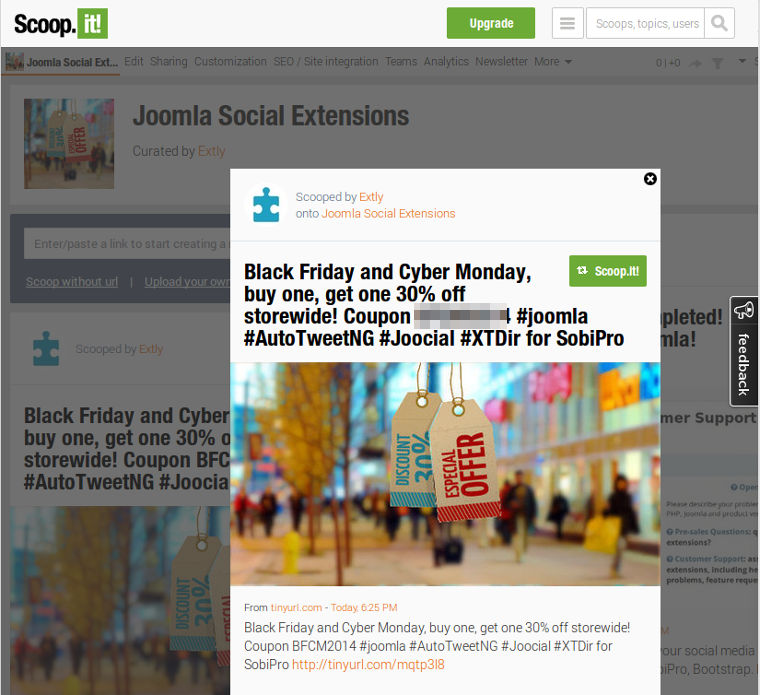Focus the Enter/paste a link field
Image resolution: width=760 pixels, height=695 pixels.
[x=127, y=244]
